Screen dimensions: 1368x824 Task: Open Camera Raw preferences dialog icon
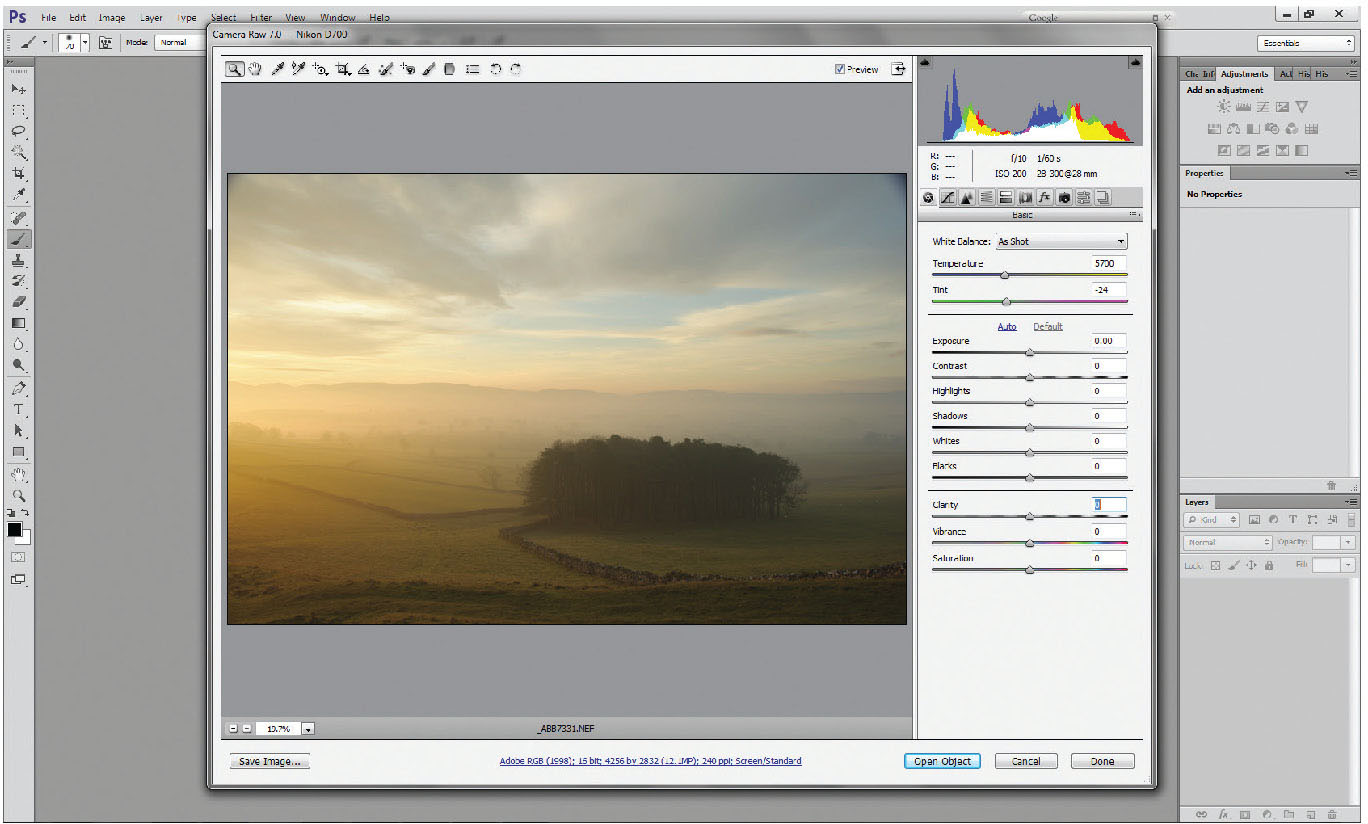[473, 69]
